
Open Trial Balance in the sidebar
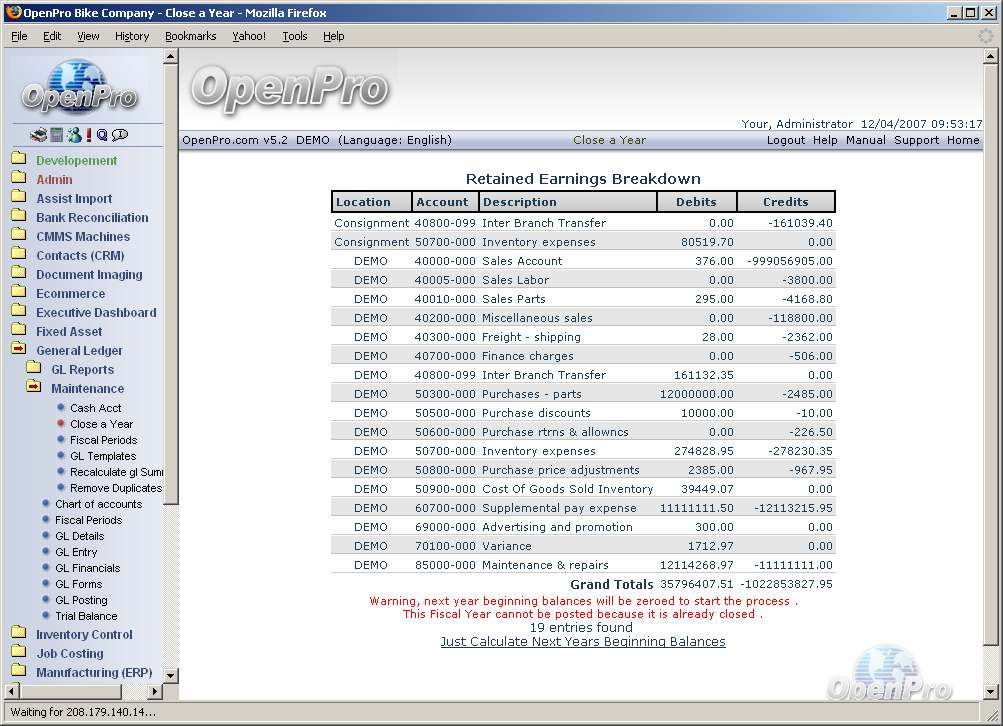pos(86,616)
